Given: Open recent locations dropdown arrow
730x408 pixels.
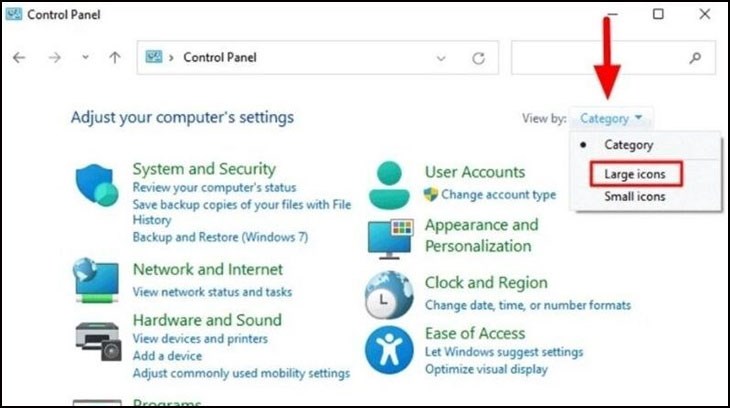Looking at the screenshot, I should coord(85,57).
